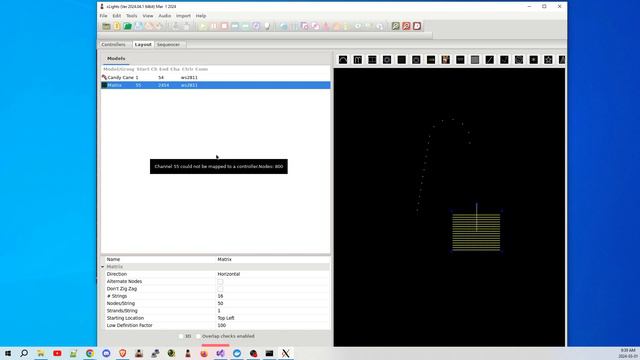Click the yellow matrix model in preview
This screenshot has width=640, height=360.
[476, 232]
